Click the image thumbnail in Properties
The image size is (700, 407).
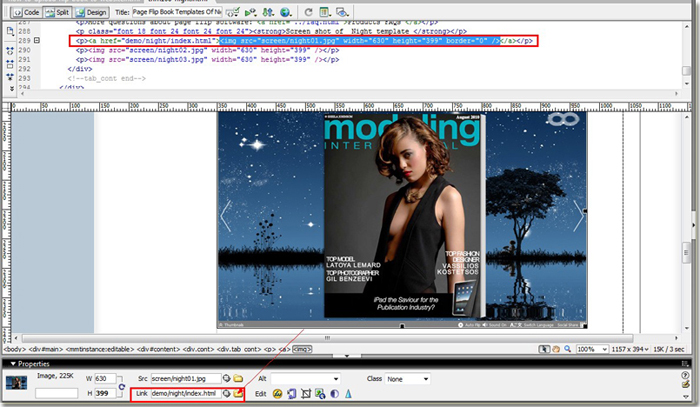(x=17, y=382)
